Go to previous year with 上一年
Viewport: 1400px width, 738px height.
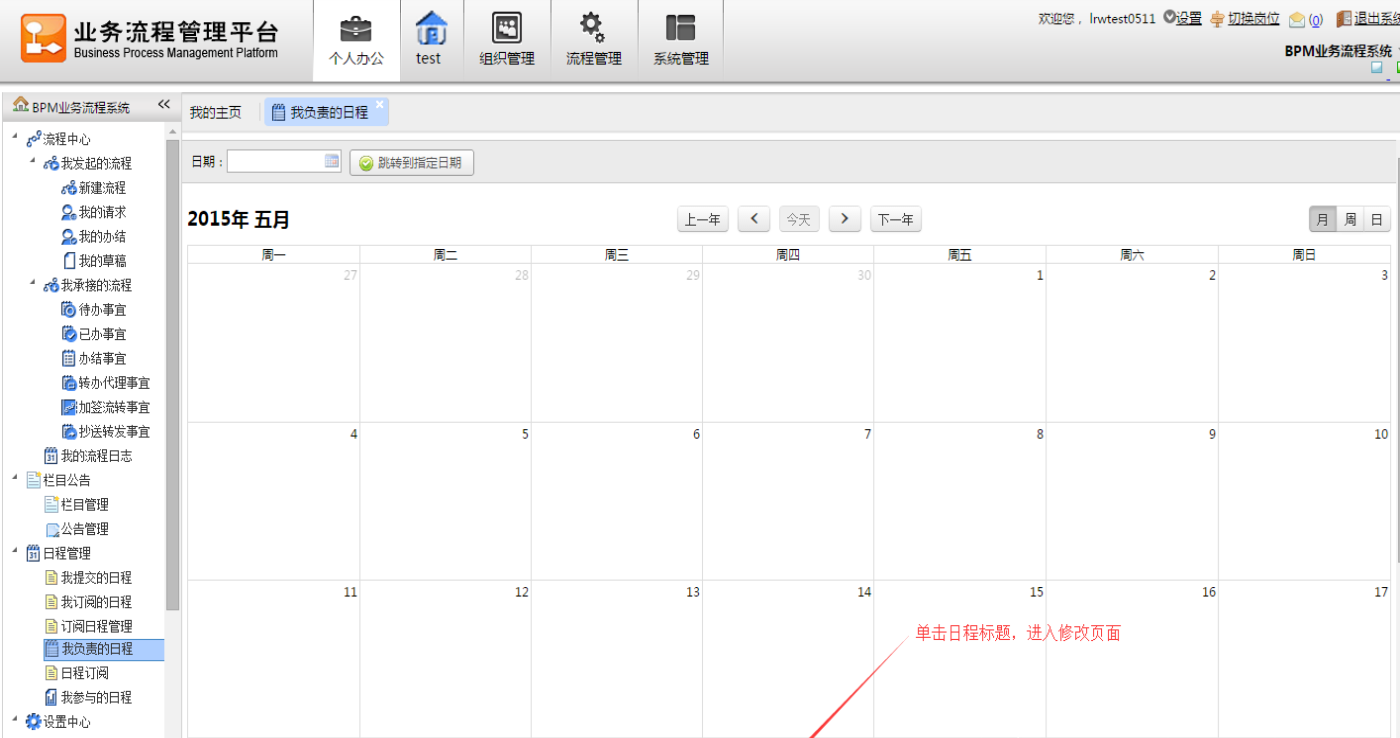coord(703,220)
